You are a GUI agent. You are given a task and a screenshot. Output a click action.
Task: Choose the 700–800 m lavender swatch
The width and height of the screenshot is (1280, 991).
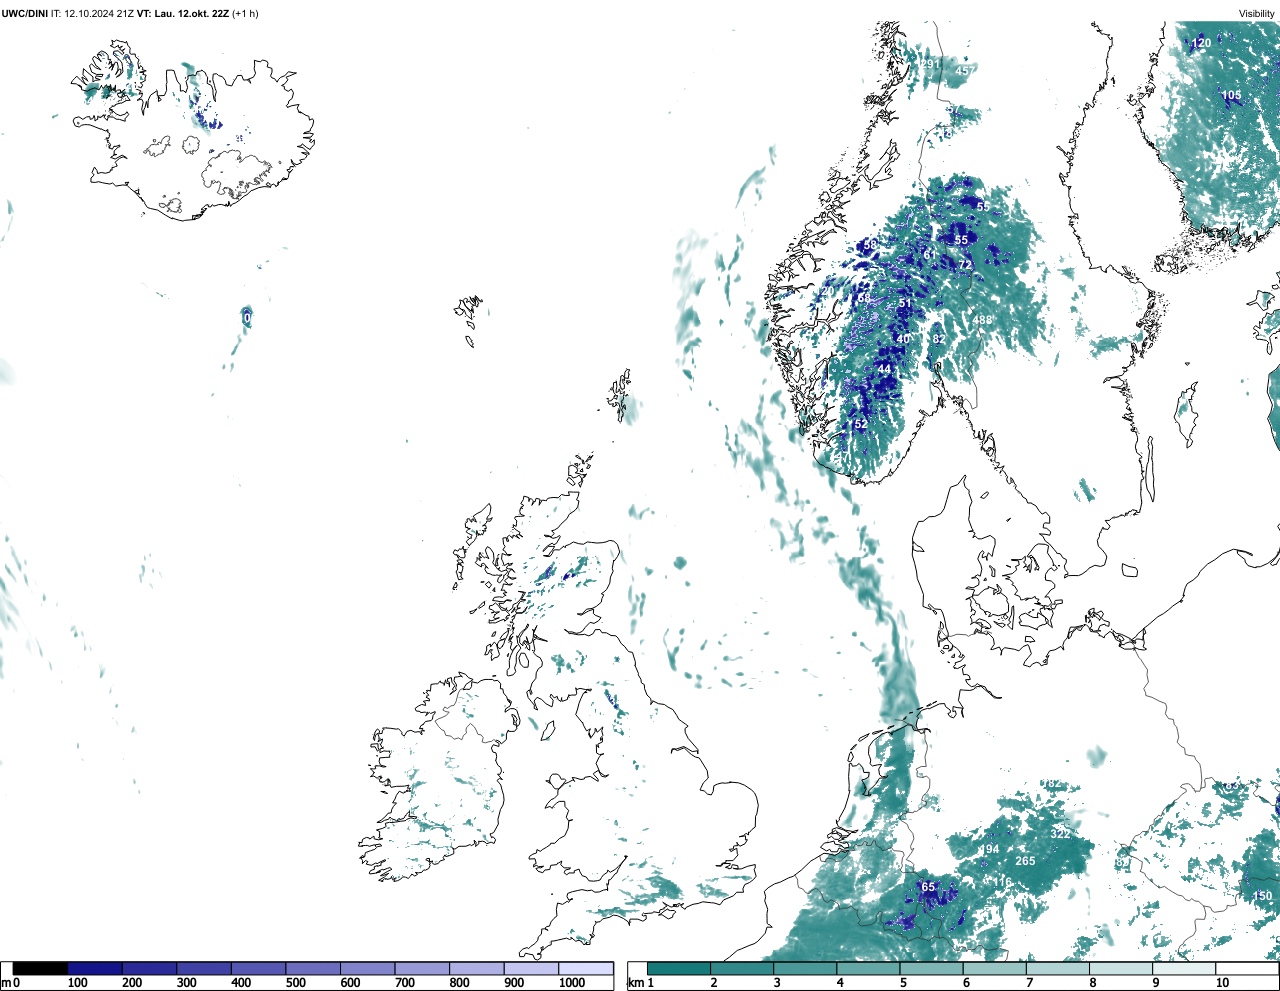coord(422,968)
